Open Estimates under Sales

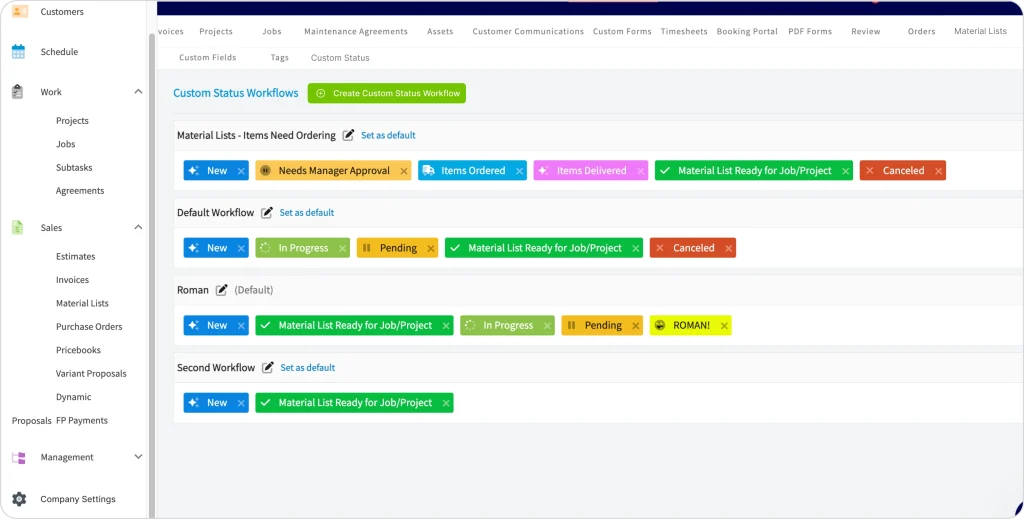pyautogui.click(x=76, y=257)
